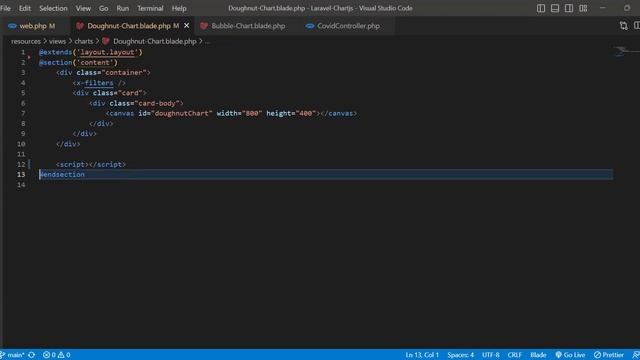Click 'charts' in the breadcrumb
The image size is (640, 360).
click(x=84, y=41)
